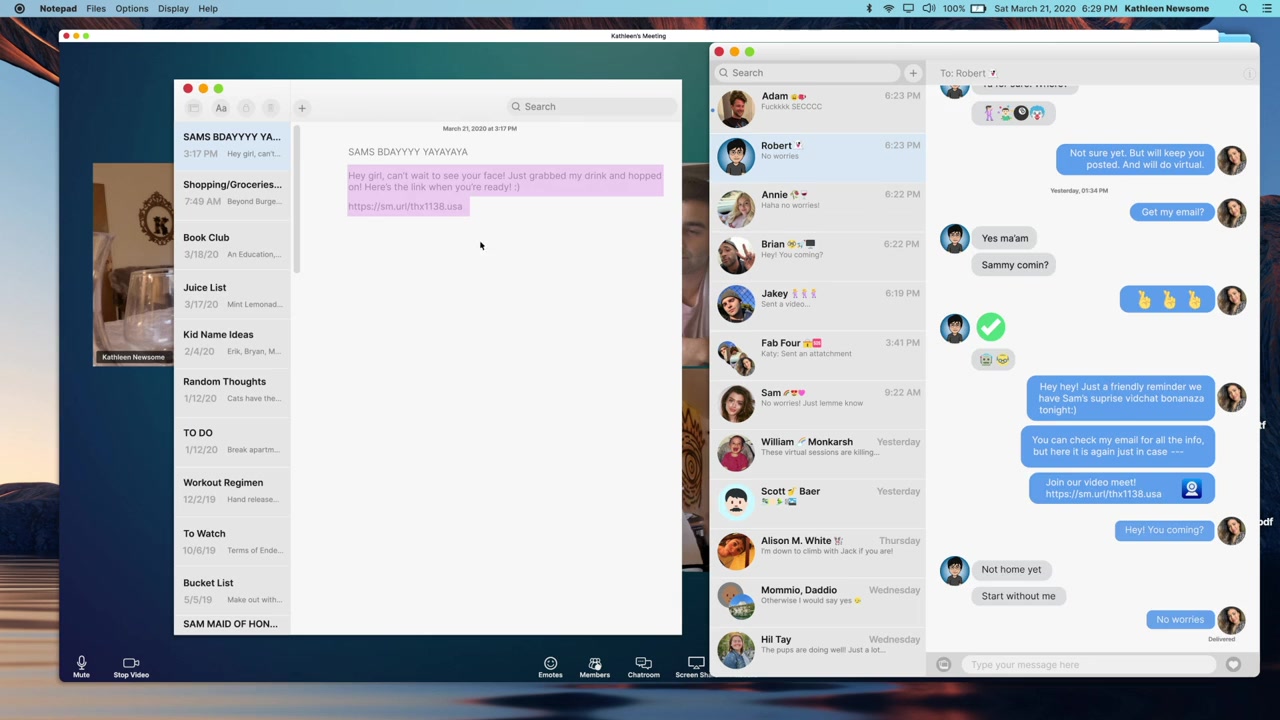Screen dimensions: 1280x720
Task: Open the Display menu
Action: [173, 9]
